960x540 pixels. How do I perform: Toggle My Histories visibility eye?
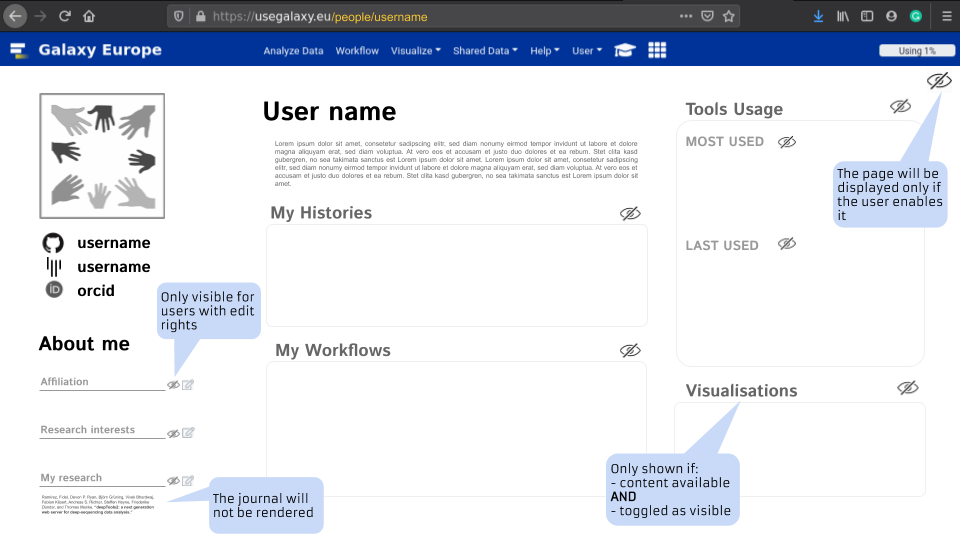click(630, 213)
